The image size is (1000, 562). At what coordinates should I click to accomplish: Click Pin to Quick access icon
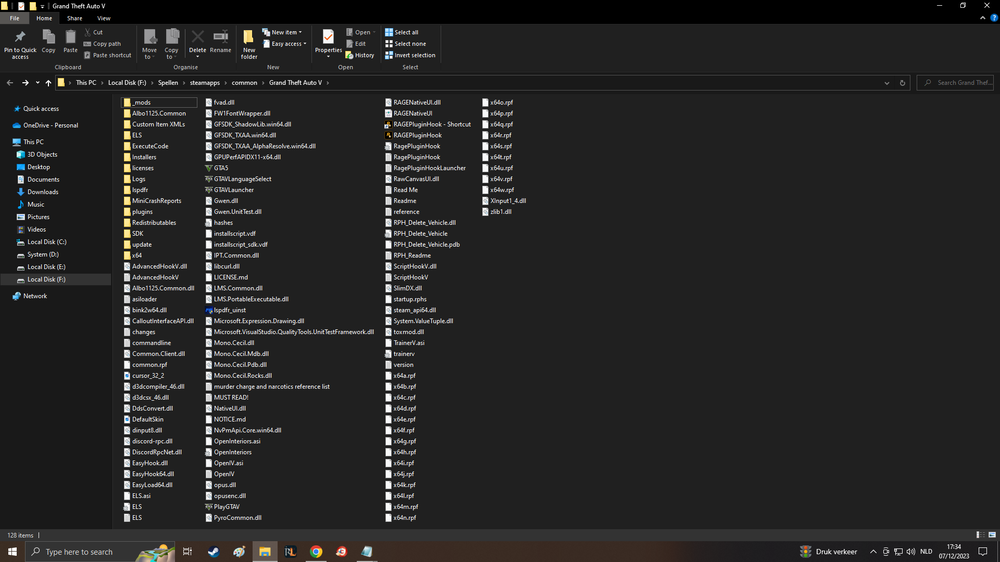pos(20,44)
